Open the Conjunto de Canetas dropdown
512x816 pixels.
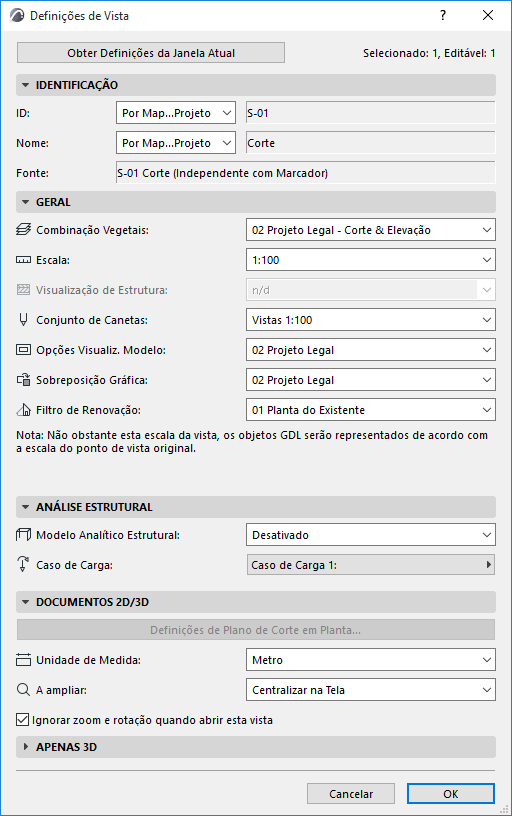pyautogui.click(x=370, y=320)
